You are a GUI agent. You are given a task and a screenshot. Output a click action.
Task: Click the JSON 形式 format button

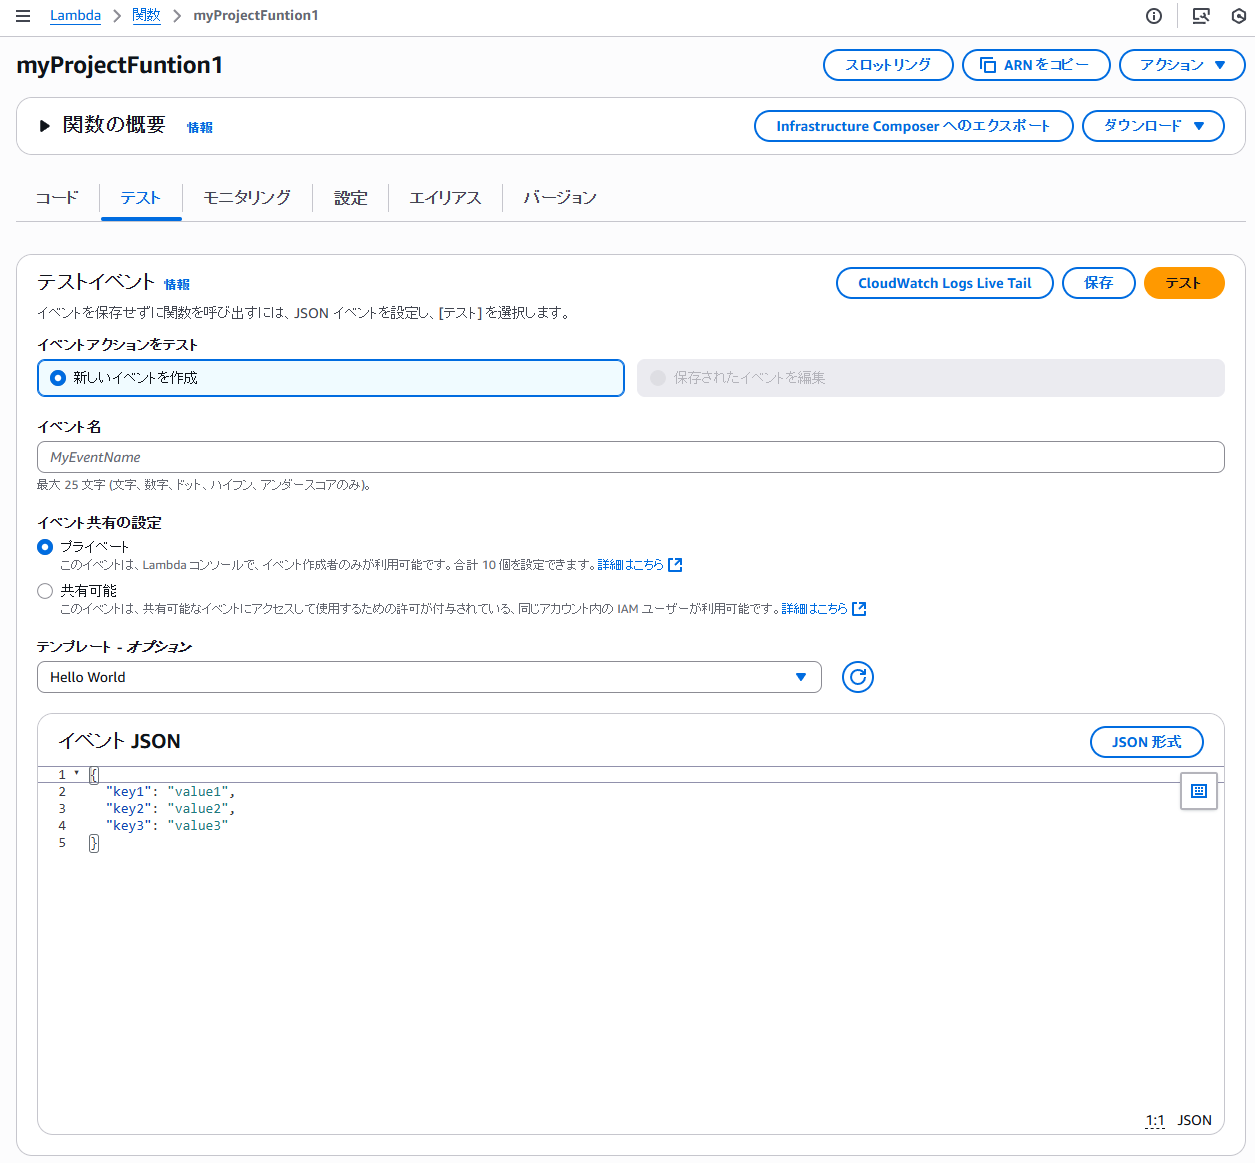click(1147, 742)
